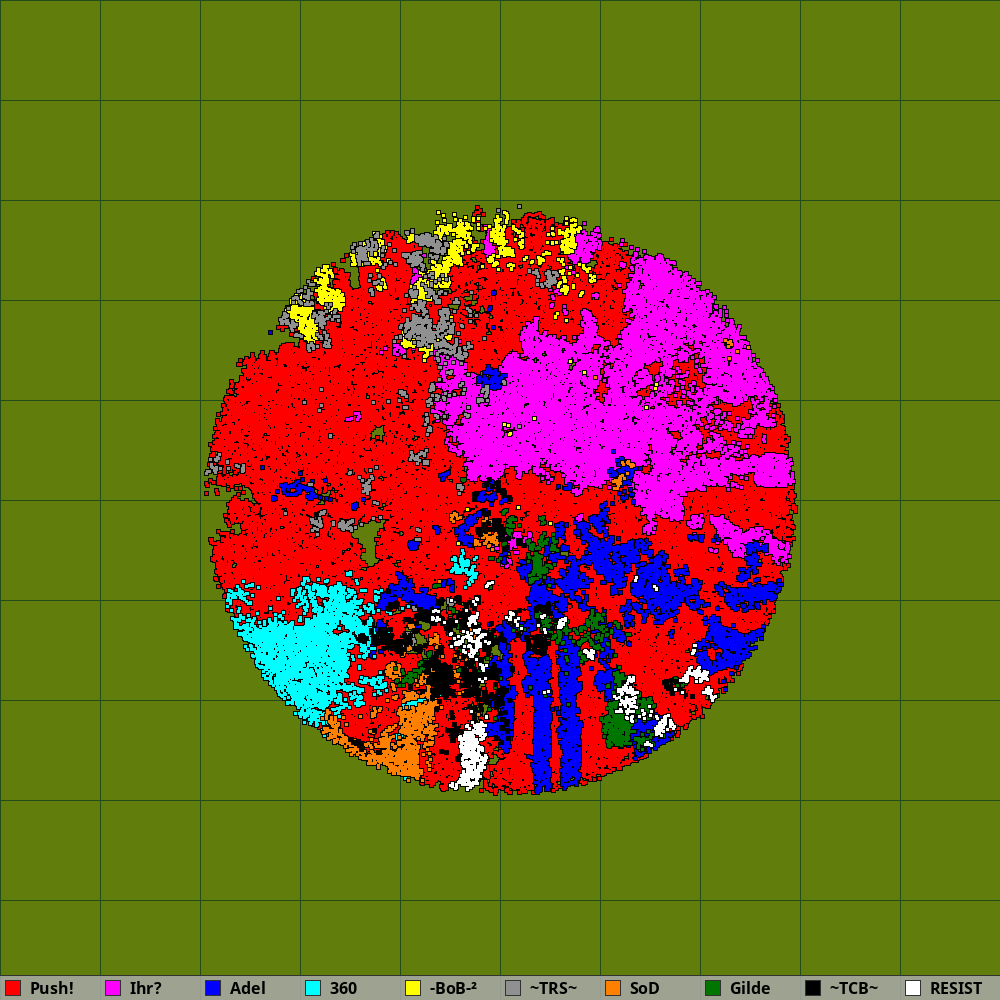The image size is (1000, 1000).
Task: Click the white RESIST legend swatch
Action: (x=913, y=988)
